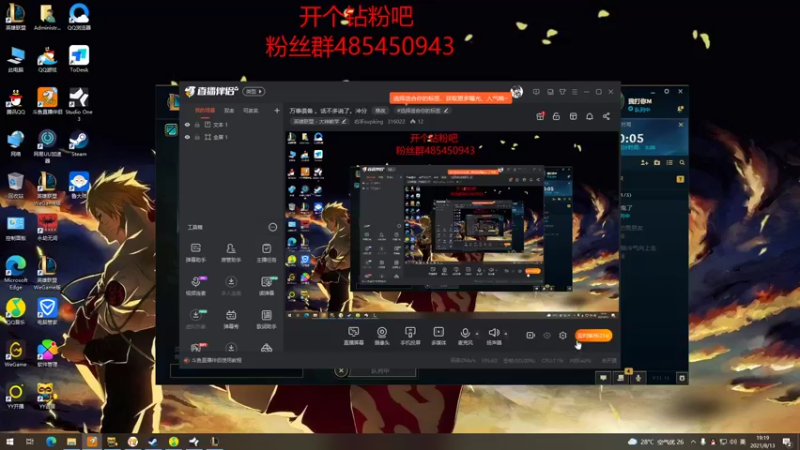This screenshot has height=450, width=800.
Task: Switch to the 我的场景 scene tab
Action: point(205,110)
